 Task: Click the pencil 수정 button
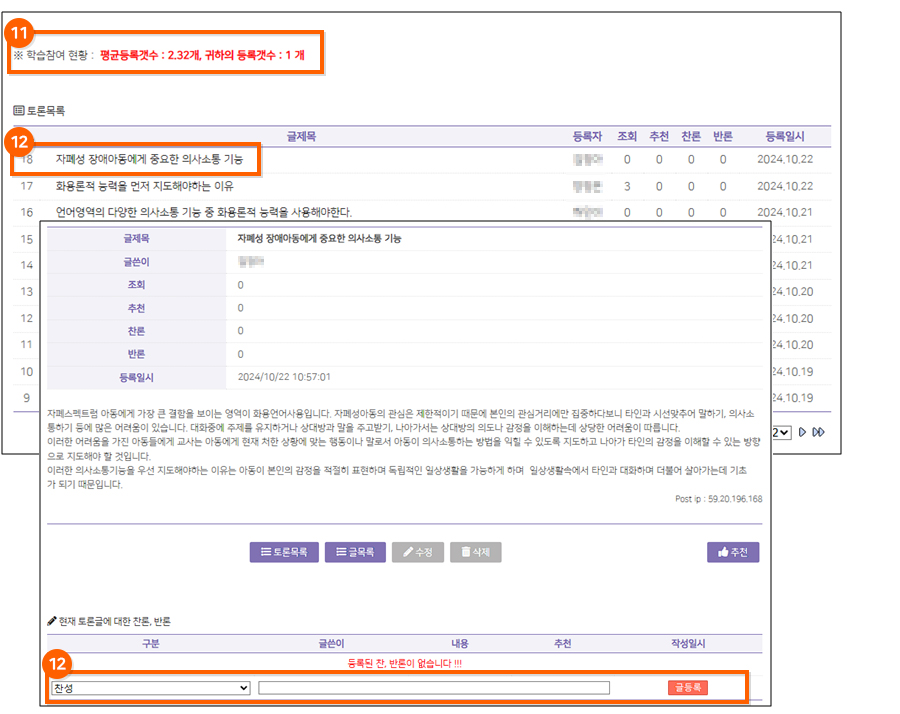pos(417,552)
